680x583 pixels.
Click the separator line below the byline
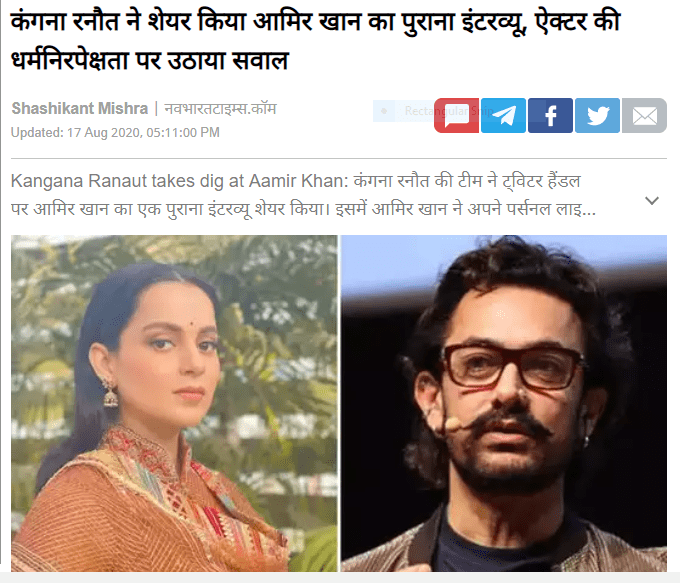(339, 159)
